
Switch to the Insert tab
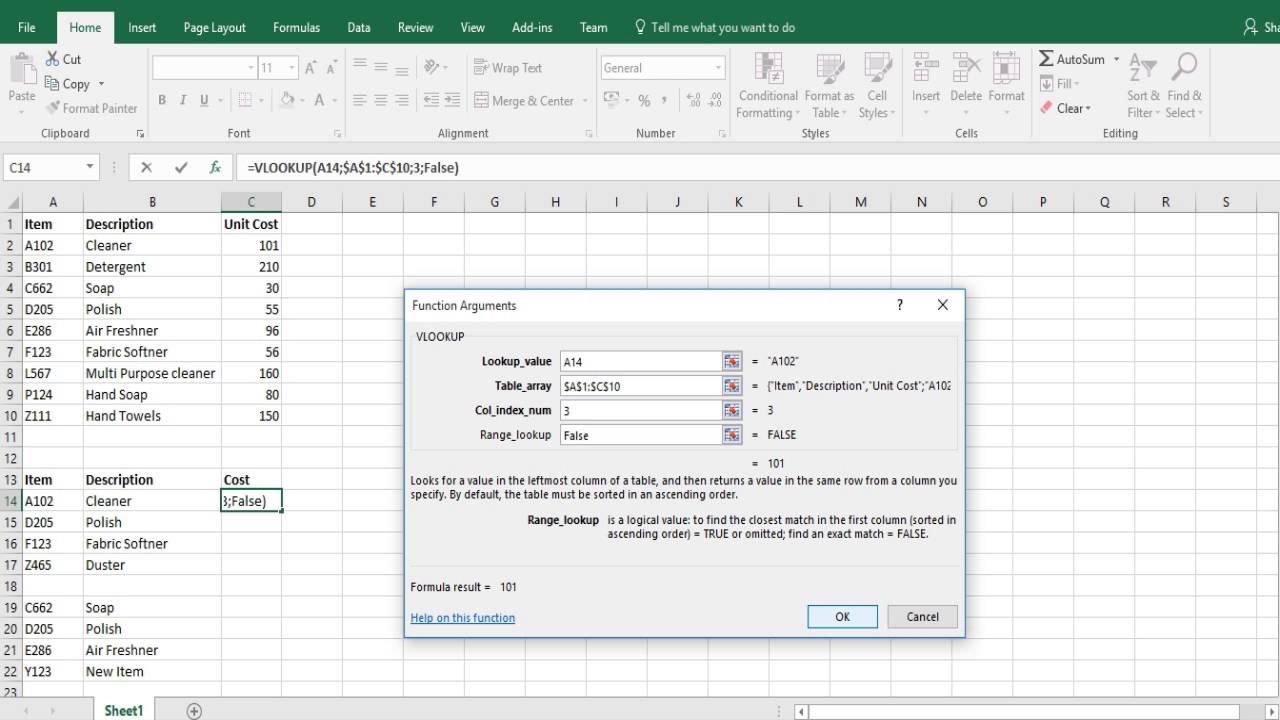click(142, 27)
